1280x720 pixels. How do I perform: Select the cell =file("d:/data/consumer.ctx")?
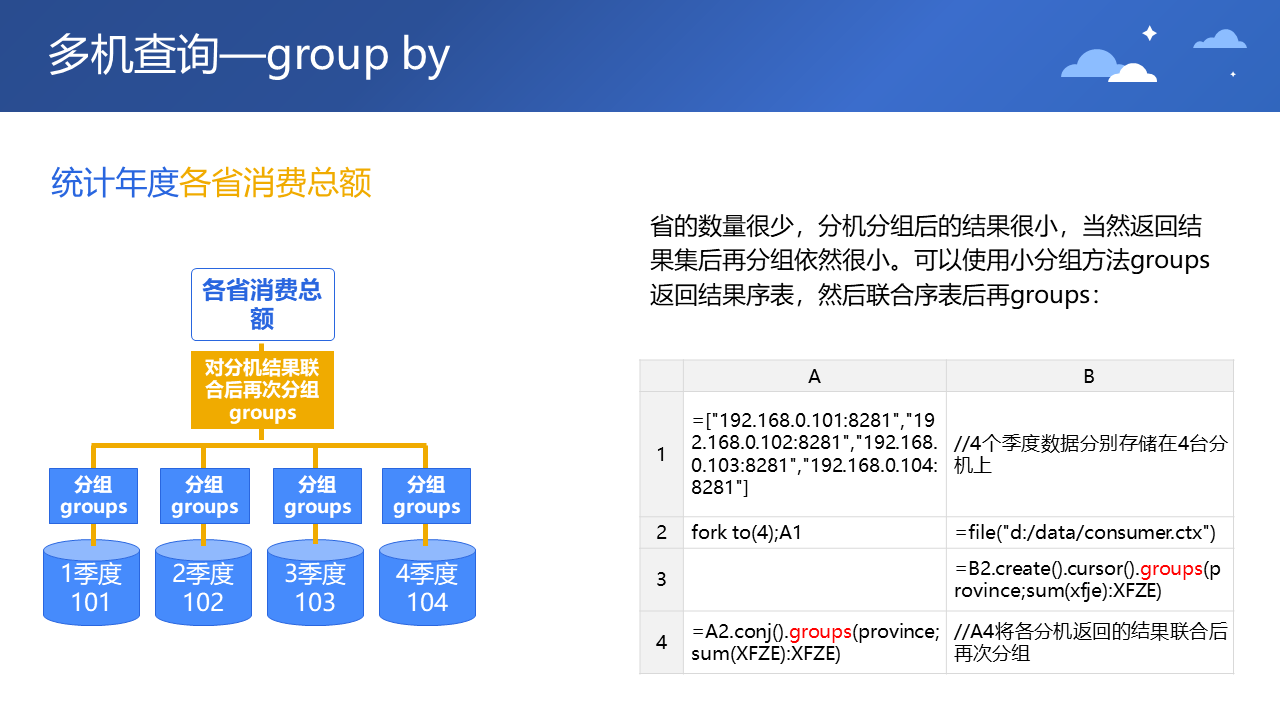tap(1090, 533)
